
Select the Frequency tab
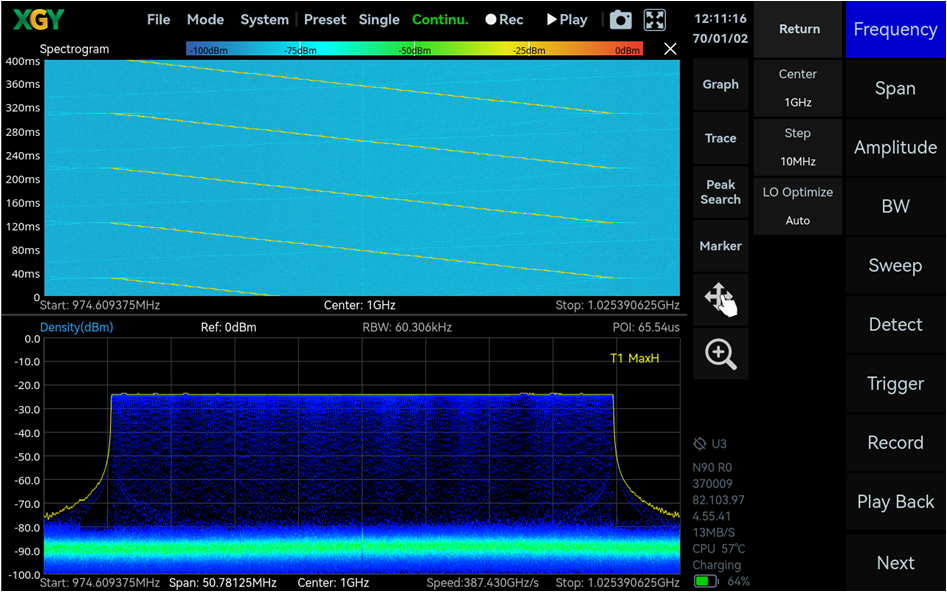point(896,29)
